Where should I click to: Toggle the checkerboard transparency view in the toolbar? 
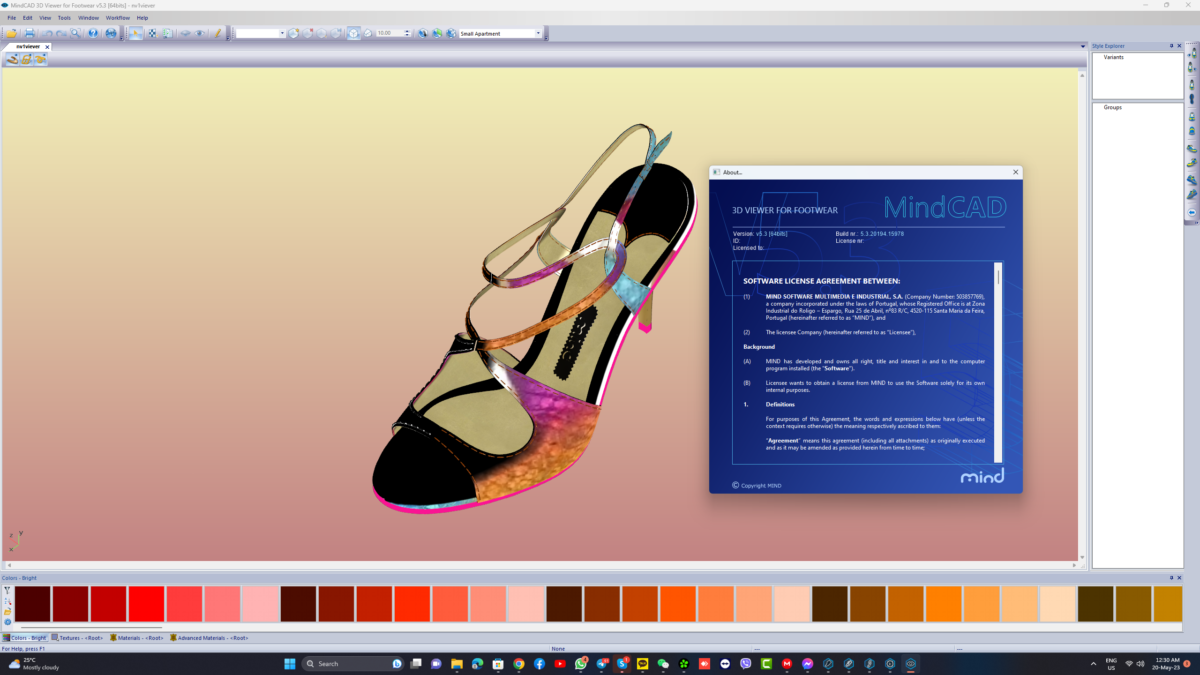tap(152, 32)
